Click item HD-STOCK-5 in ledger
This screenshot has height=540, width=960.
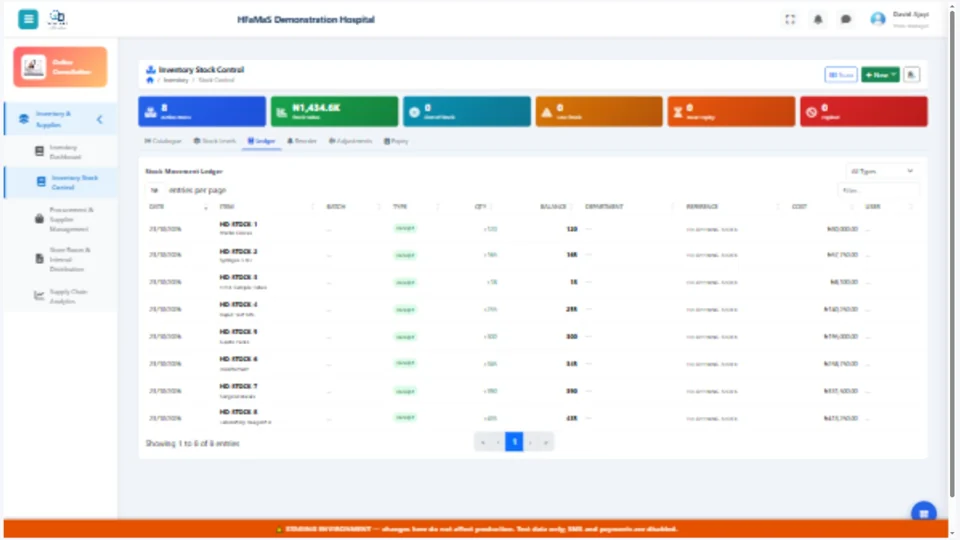(x=238, y=332)
